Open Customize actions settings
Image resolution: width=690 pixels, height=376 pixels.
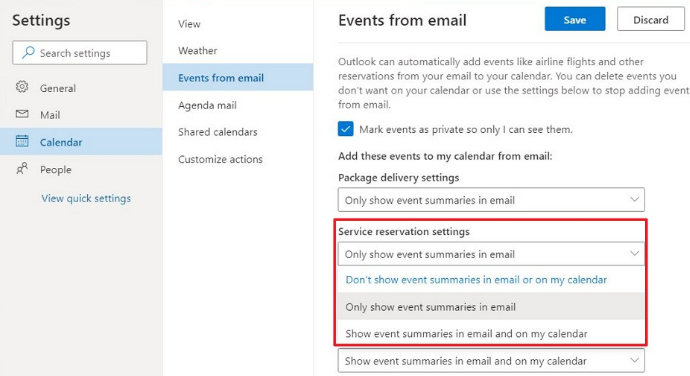coord(238,159)
